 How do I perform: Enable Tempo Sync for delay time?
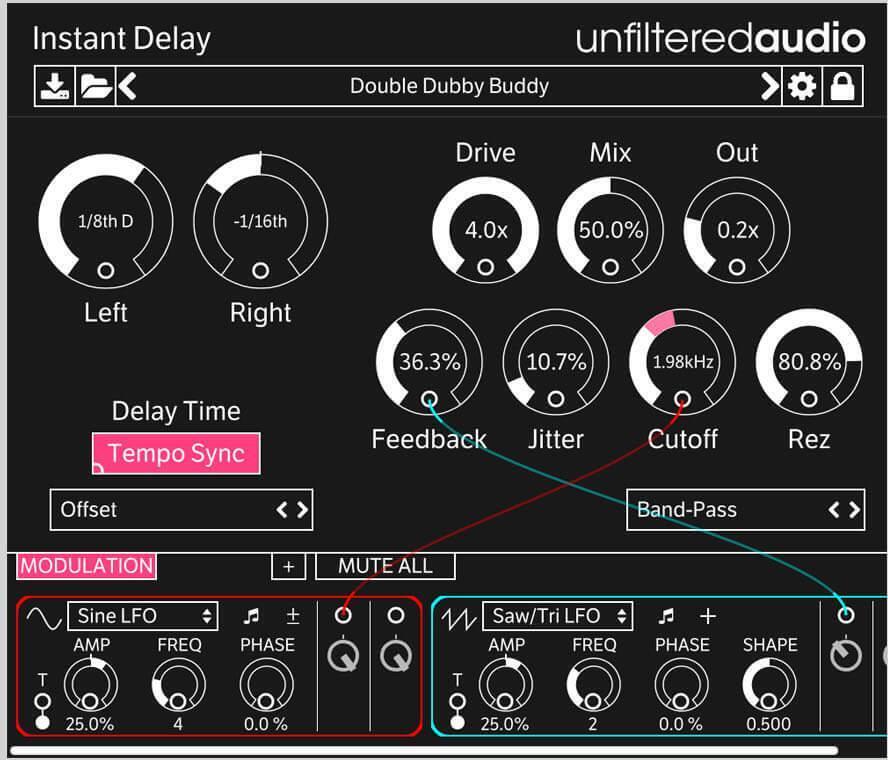click(176, 453)
